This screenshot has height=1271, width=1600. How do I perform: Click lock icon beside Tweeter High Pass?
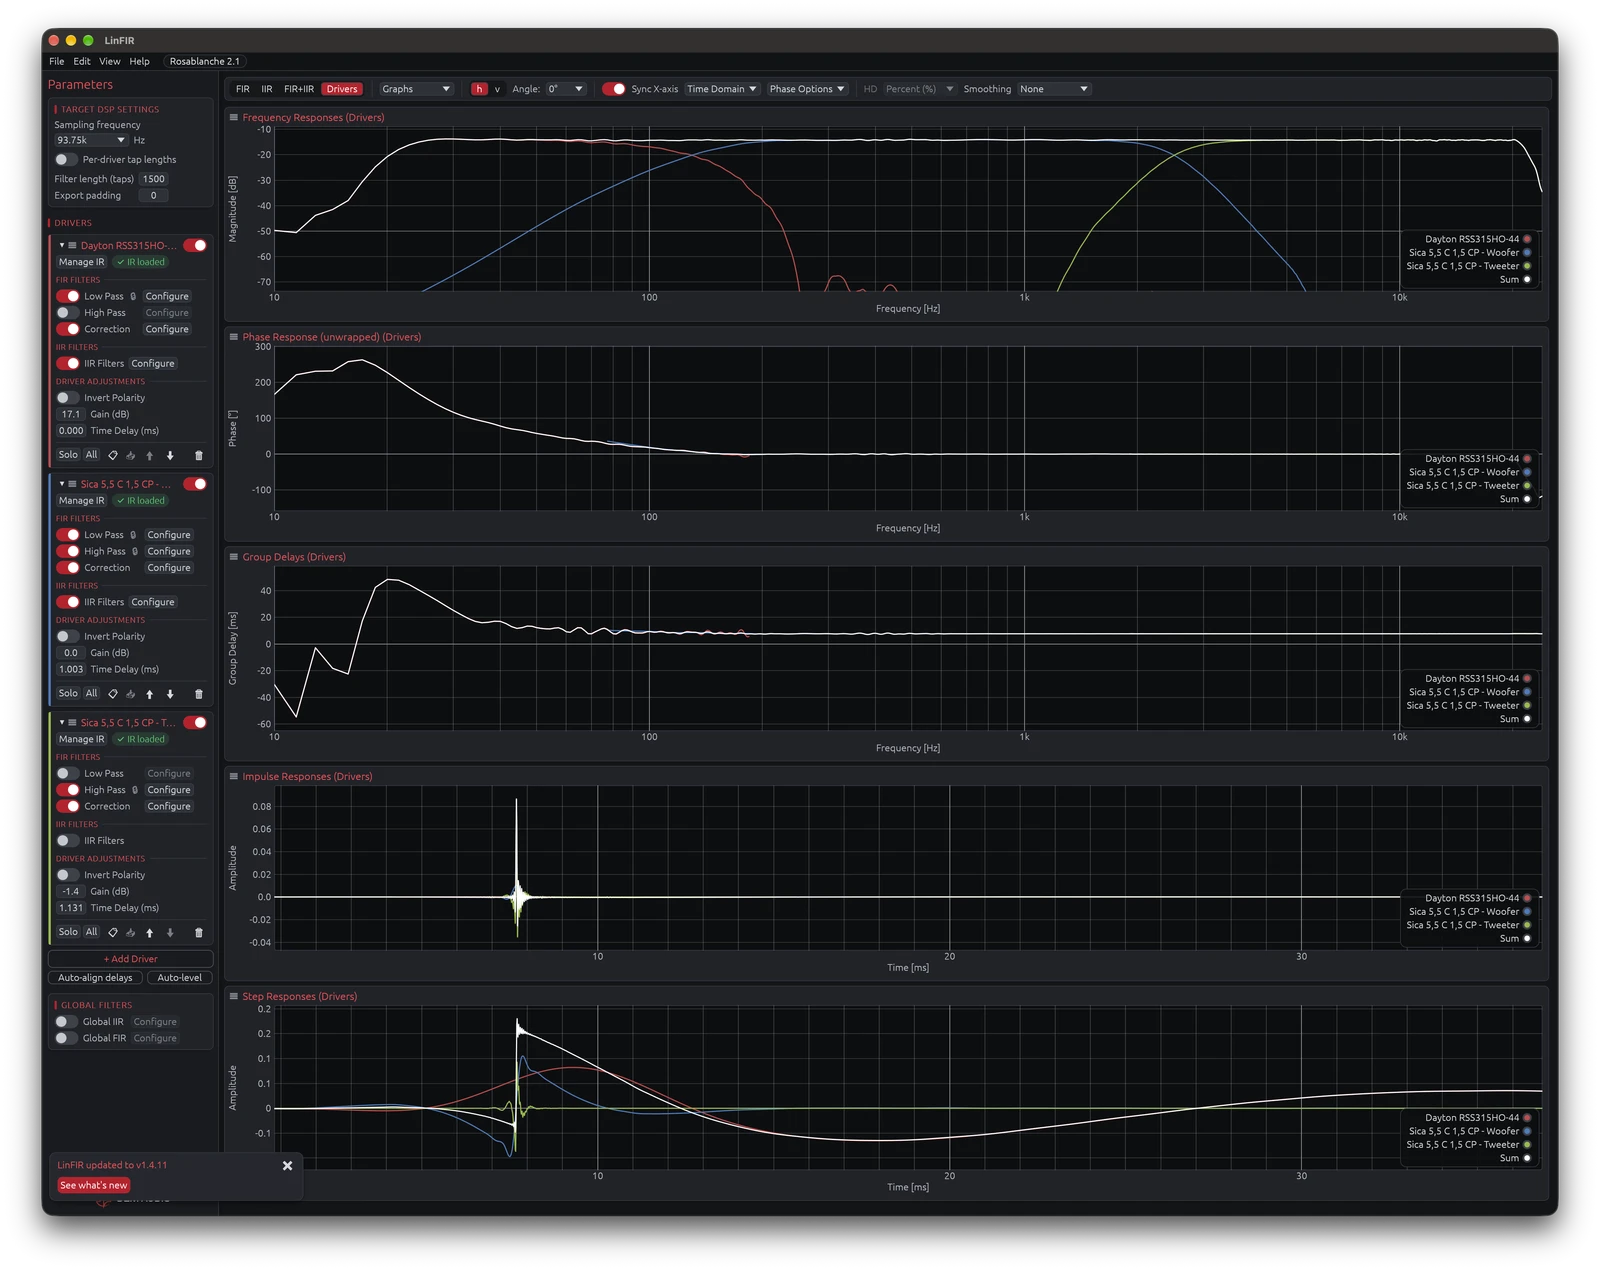[135, 790]
